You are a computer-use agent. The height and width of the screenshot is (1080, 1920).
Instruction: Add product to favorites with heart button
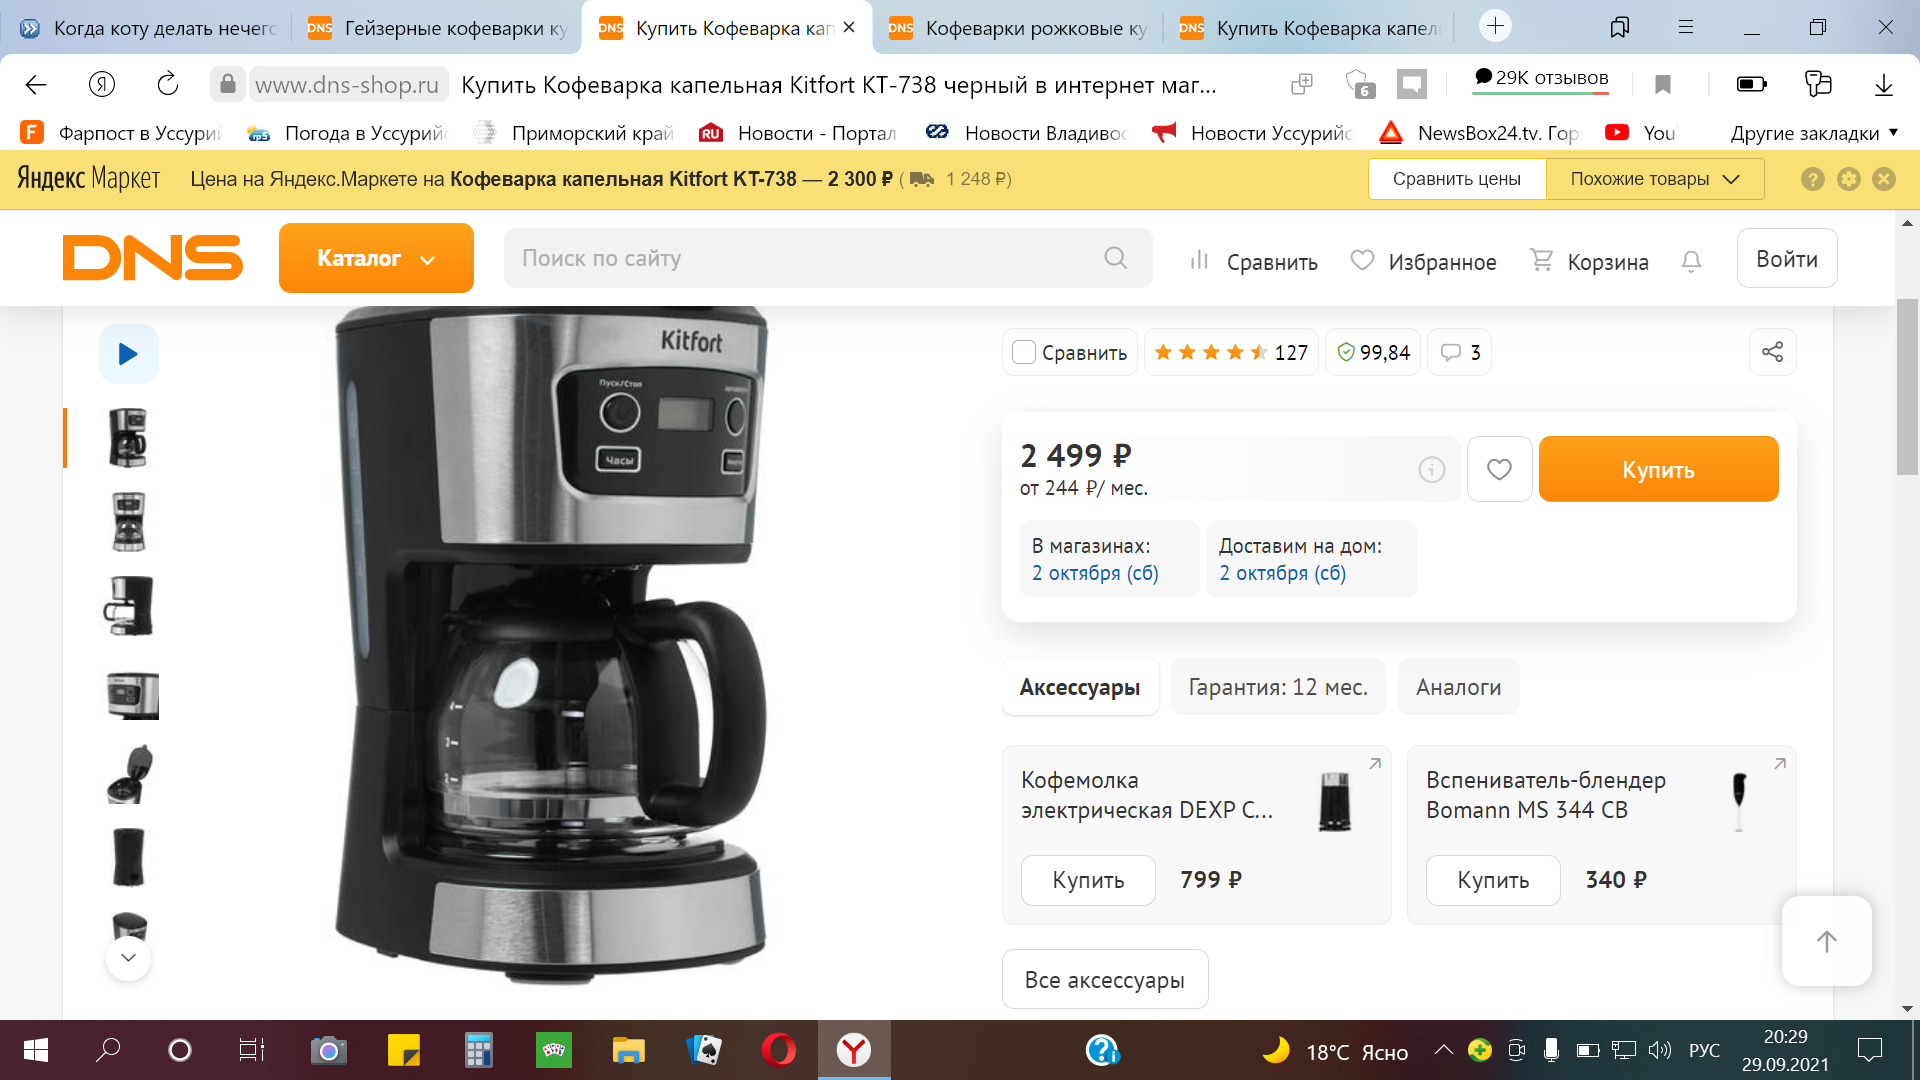pyautogui.click(x=1499, y=469)
